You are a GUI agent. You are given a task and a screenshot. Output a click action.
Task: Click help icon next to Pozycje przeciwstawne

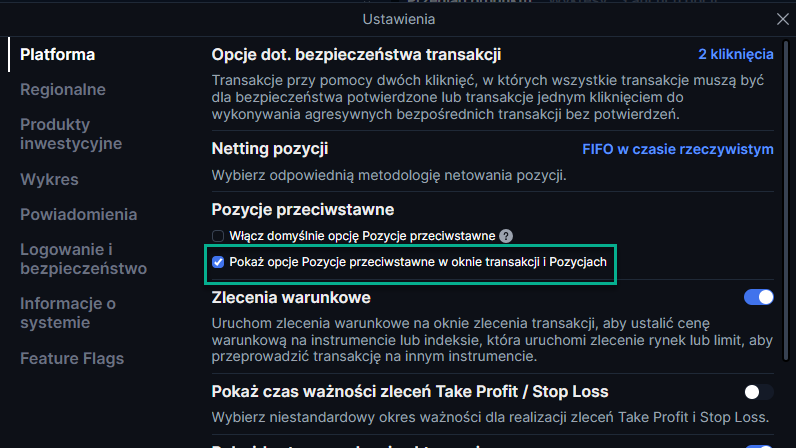click(x=506, y=236)
